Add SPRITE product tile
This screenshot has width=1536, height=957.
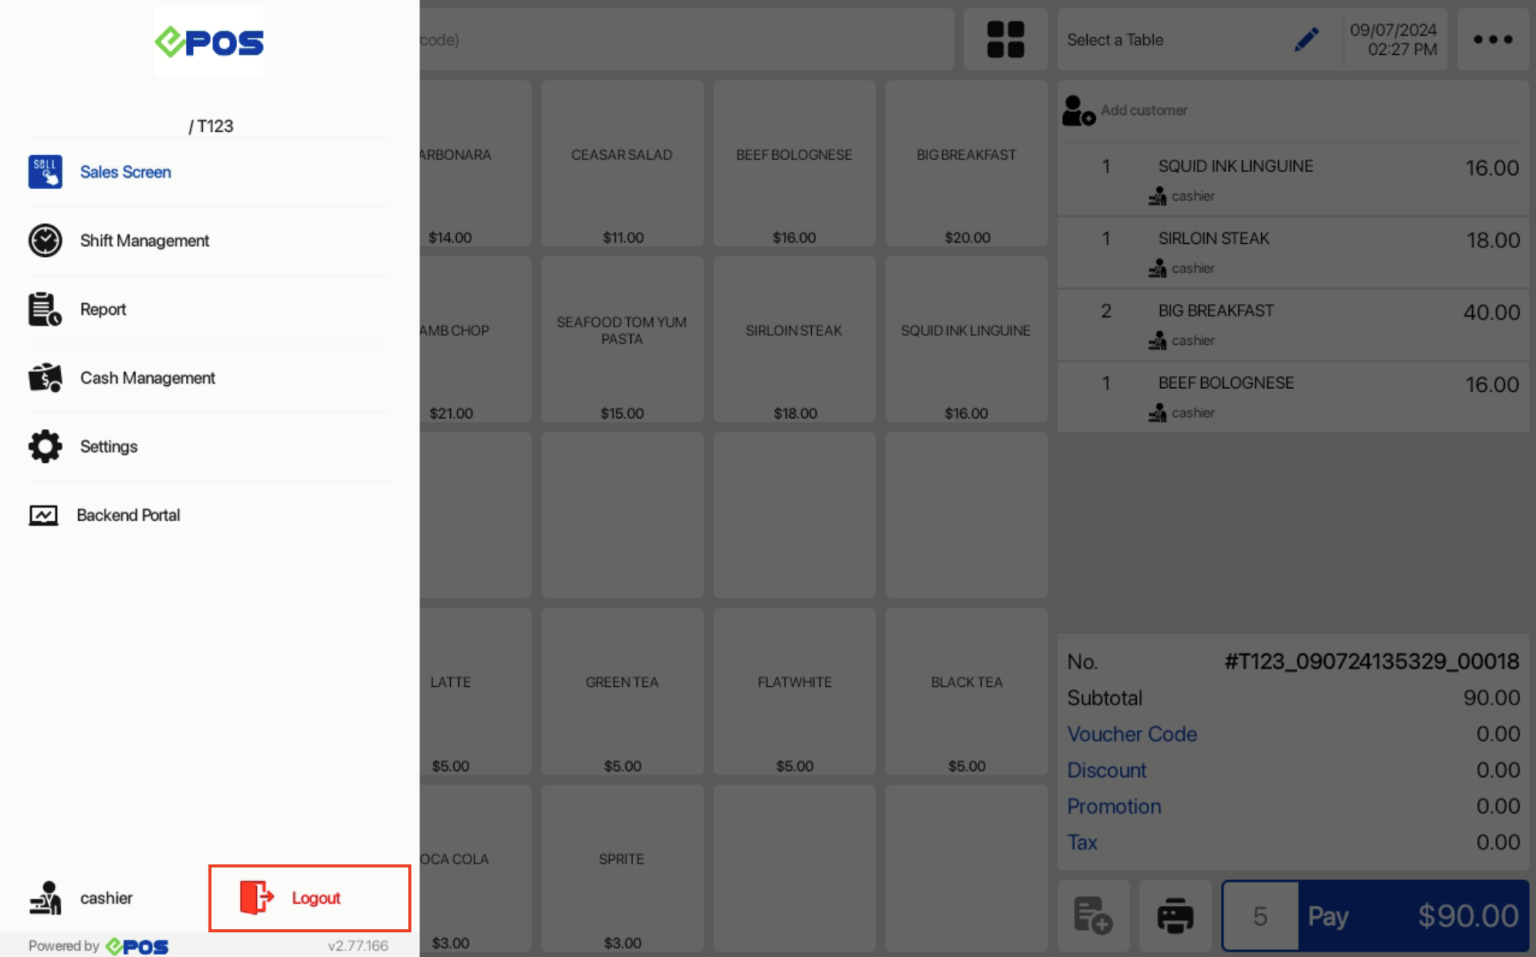pyautogui.click(x=622, y=868)
